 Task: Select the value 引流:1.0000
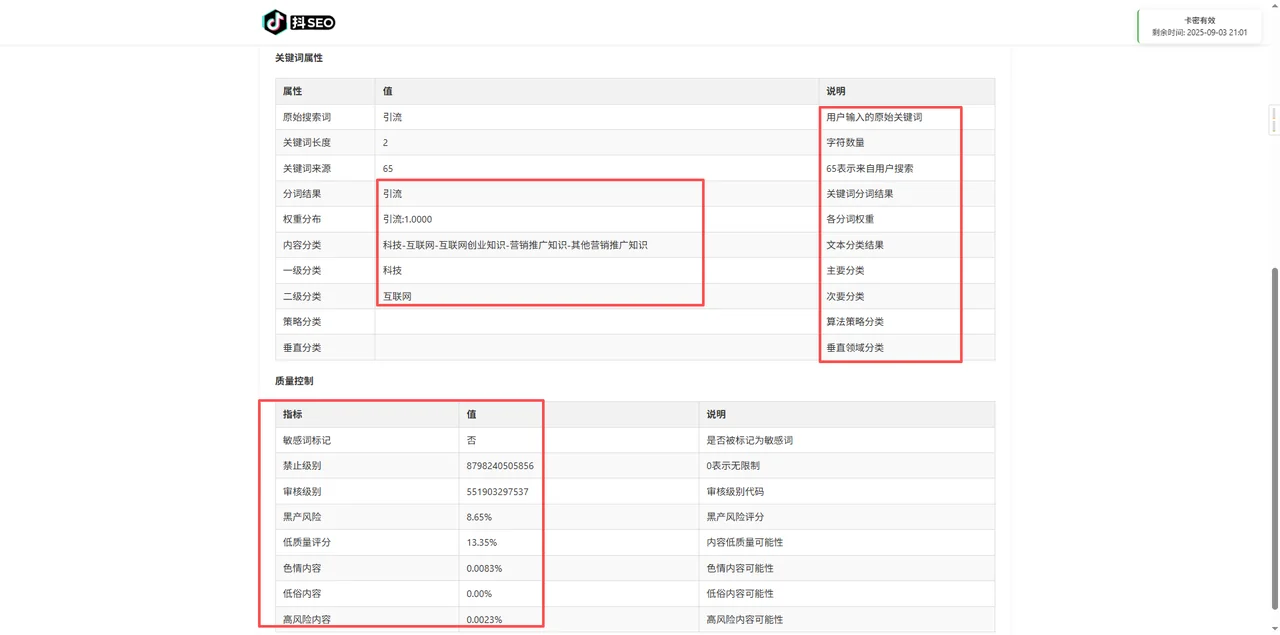(407, 219)
